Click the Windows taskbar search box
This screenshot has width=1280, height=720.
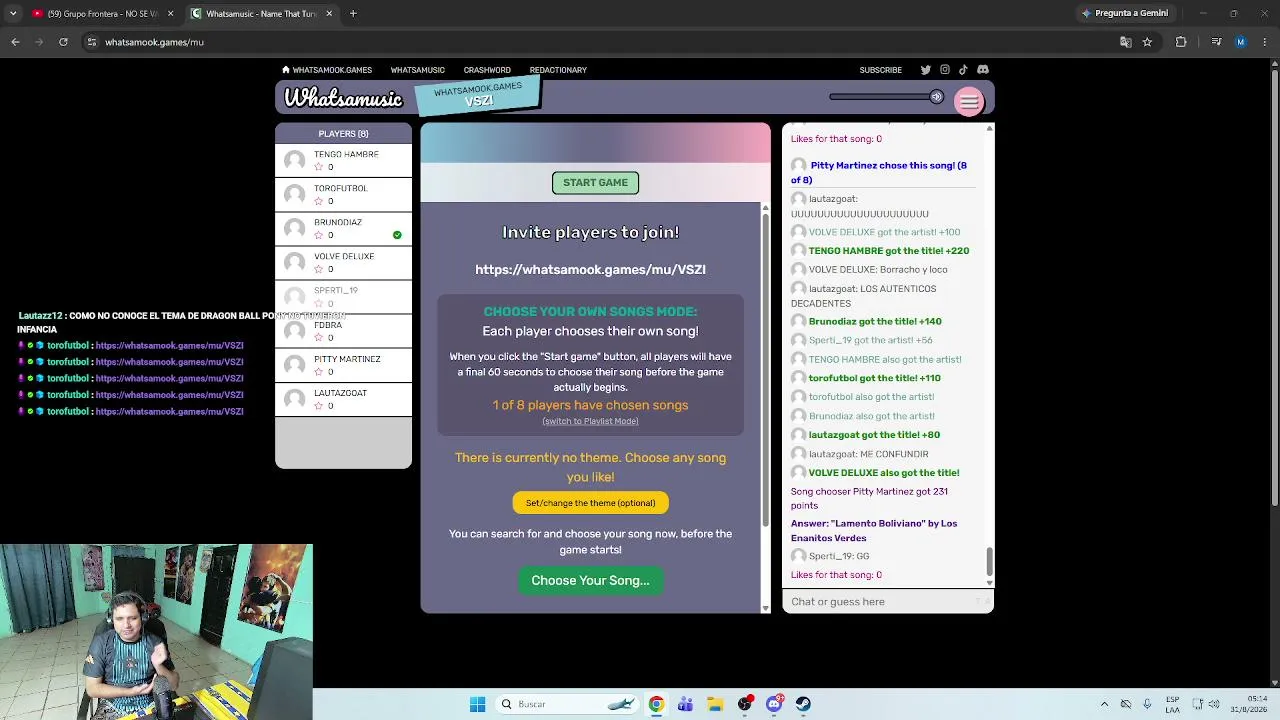point(567,704)
